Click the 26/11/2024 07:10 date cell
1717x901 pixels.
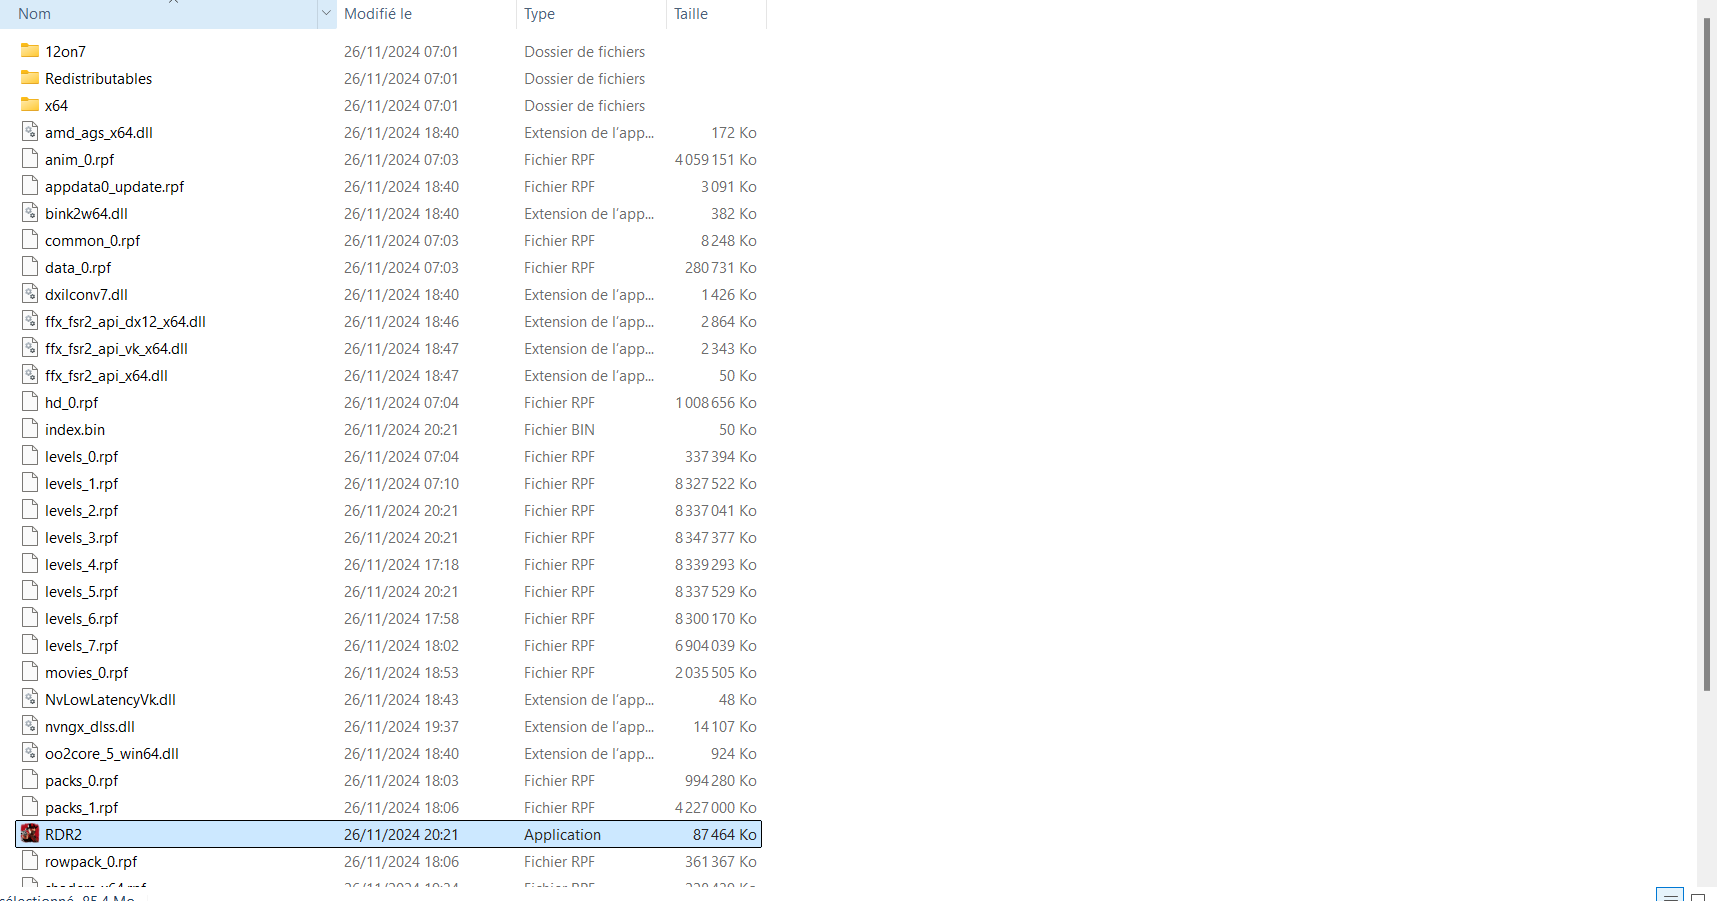point(401,483)
